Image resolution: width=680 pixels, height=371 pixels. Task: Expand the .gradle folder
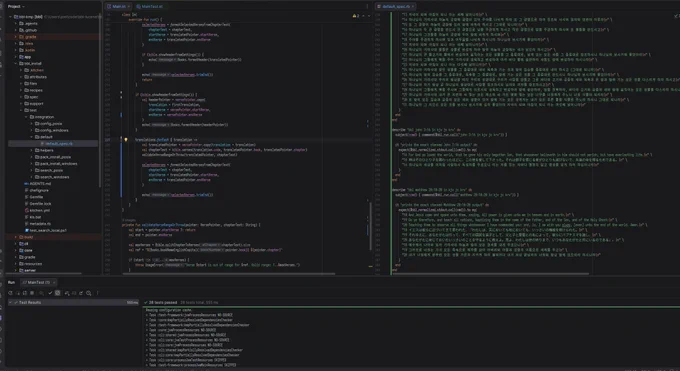[x=16, y=37]
